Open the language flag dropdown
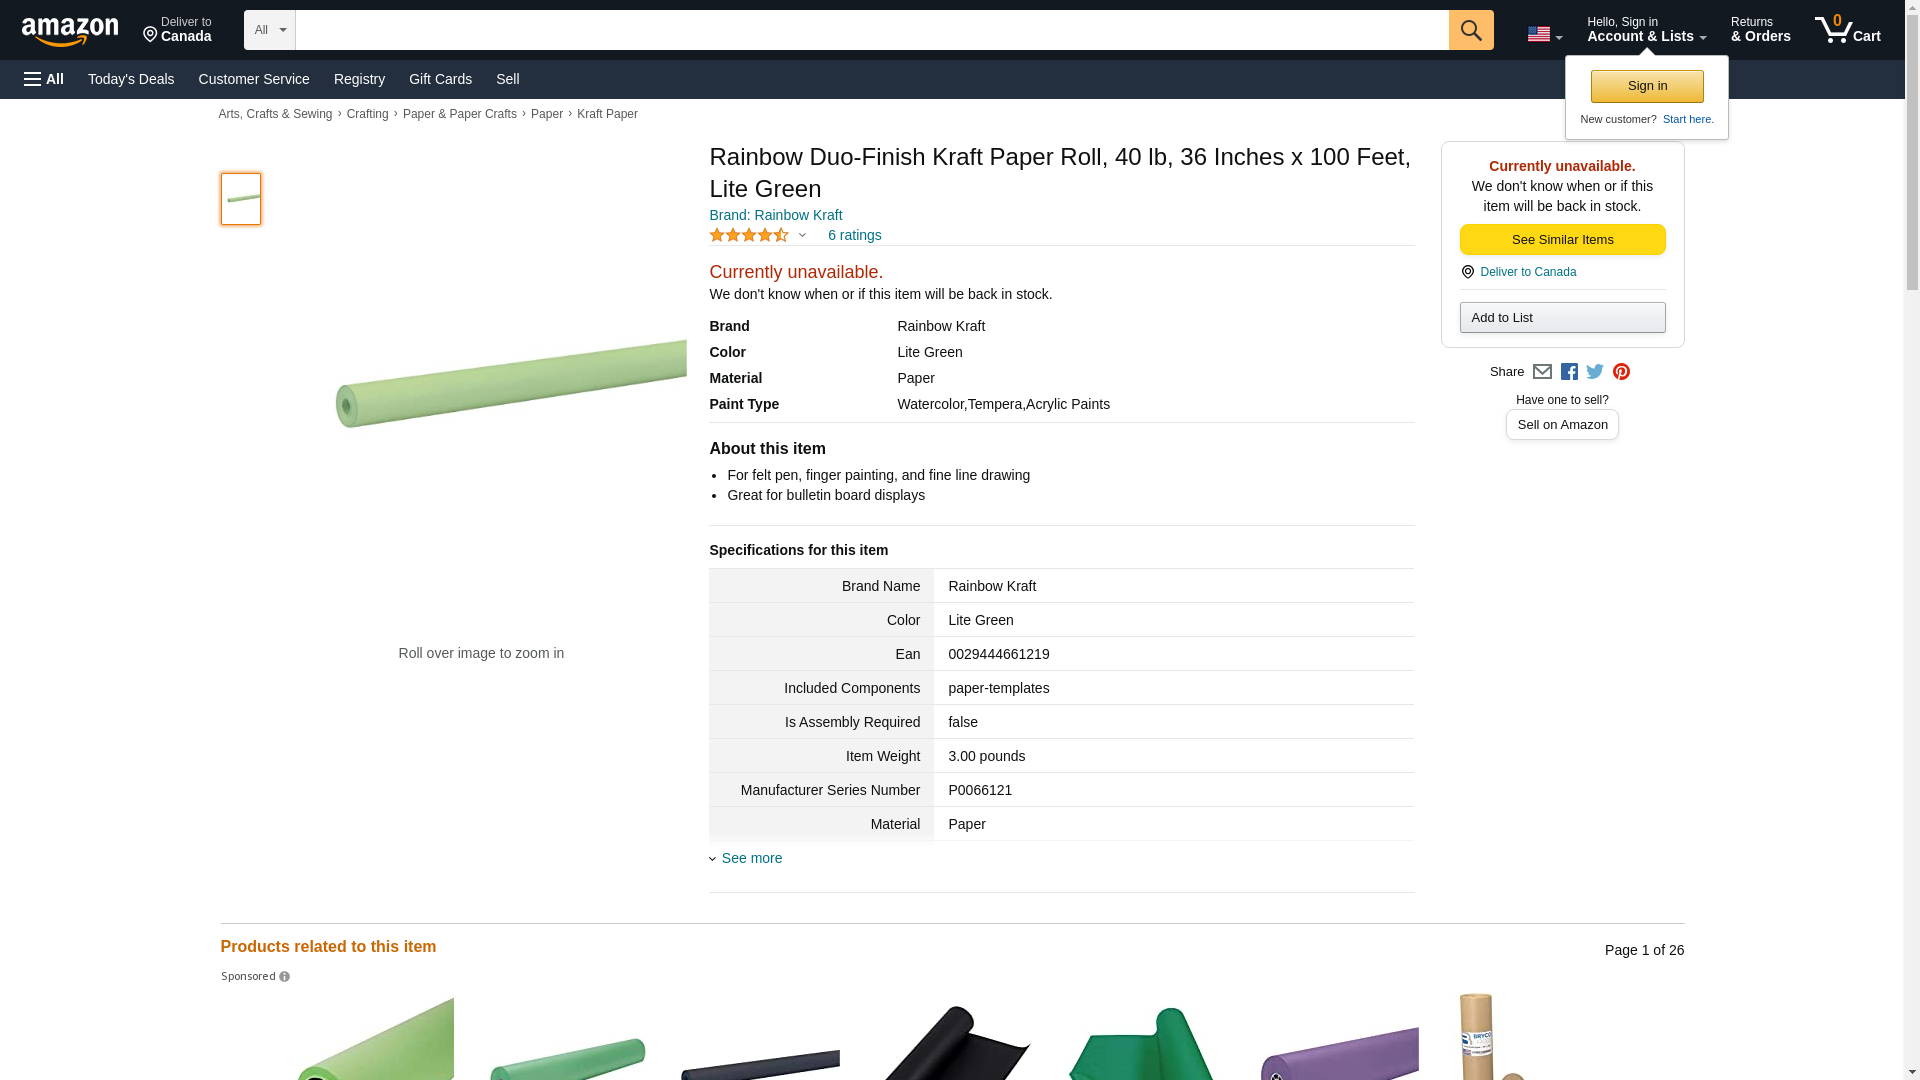Image resolution: width=1920 pixels, height=1080 pixels. click(x=1544, y=34)
